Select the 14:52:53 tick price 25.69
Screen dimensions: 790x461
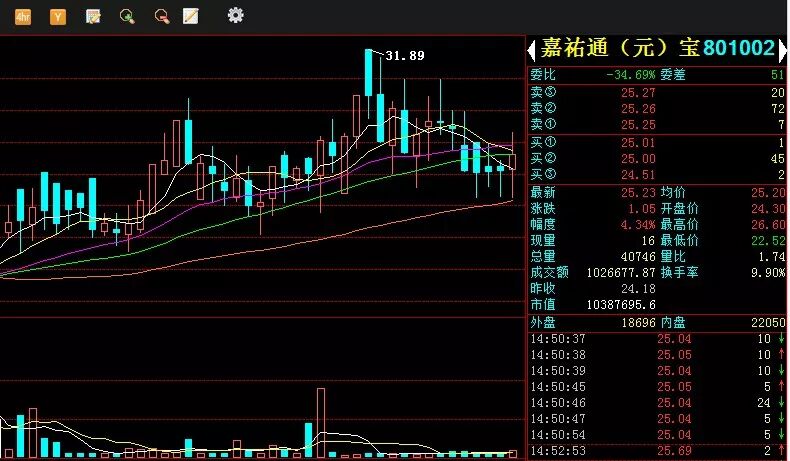pos(674,450)
